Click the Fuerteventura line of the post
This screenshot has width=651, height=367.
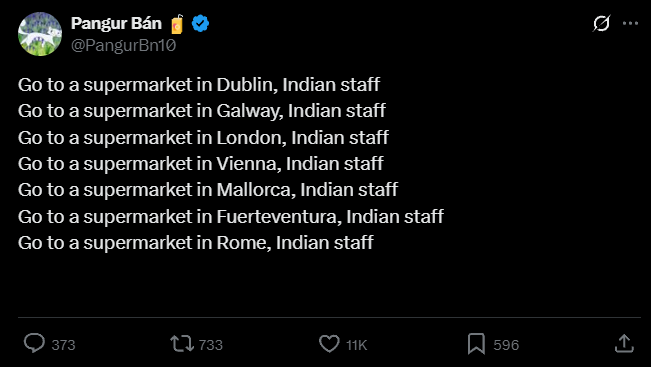[231, 216]
